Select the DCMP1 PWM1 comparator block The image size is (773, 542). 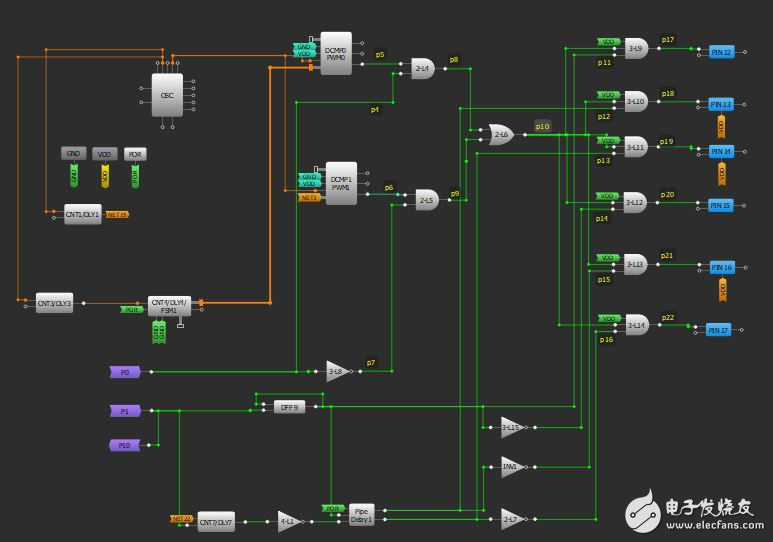(x=341, y=183)
